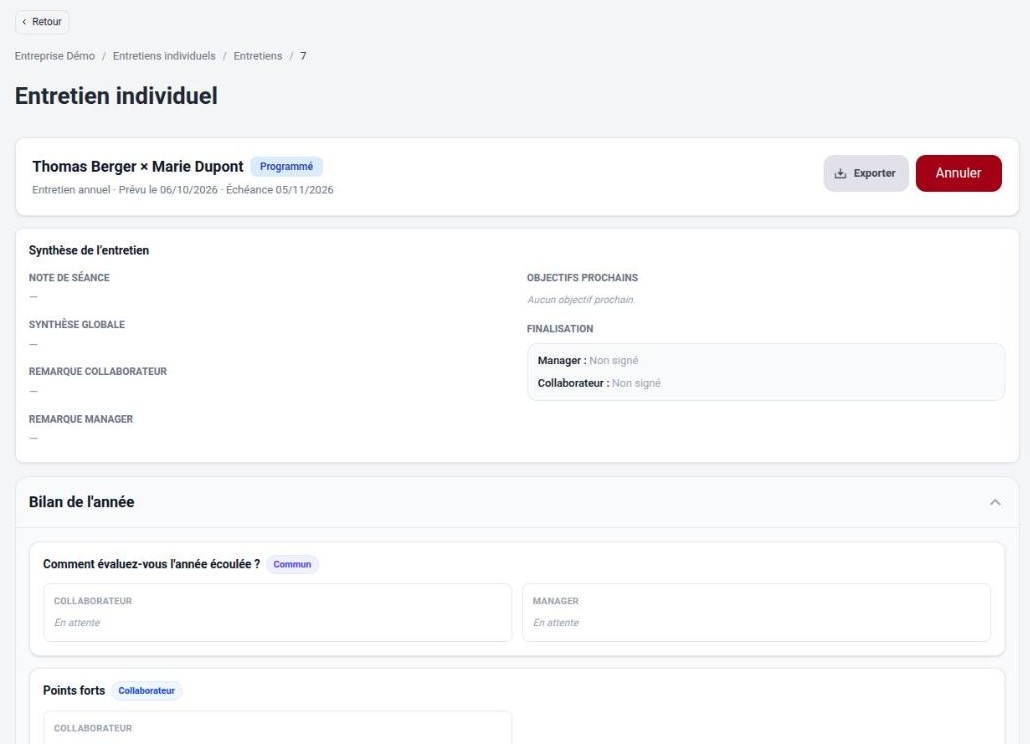Click the Points forts heading
Image resolution: width=1030 pixels, height=744 pixels.
pyautogui.click(x=74, y=691)
